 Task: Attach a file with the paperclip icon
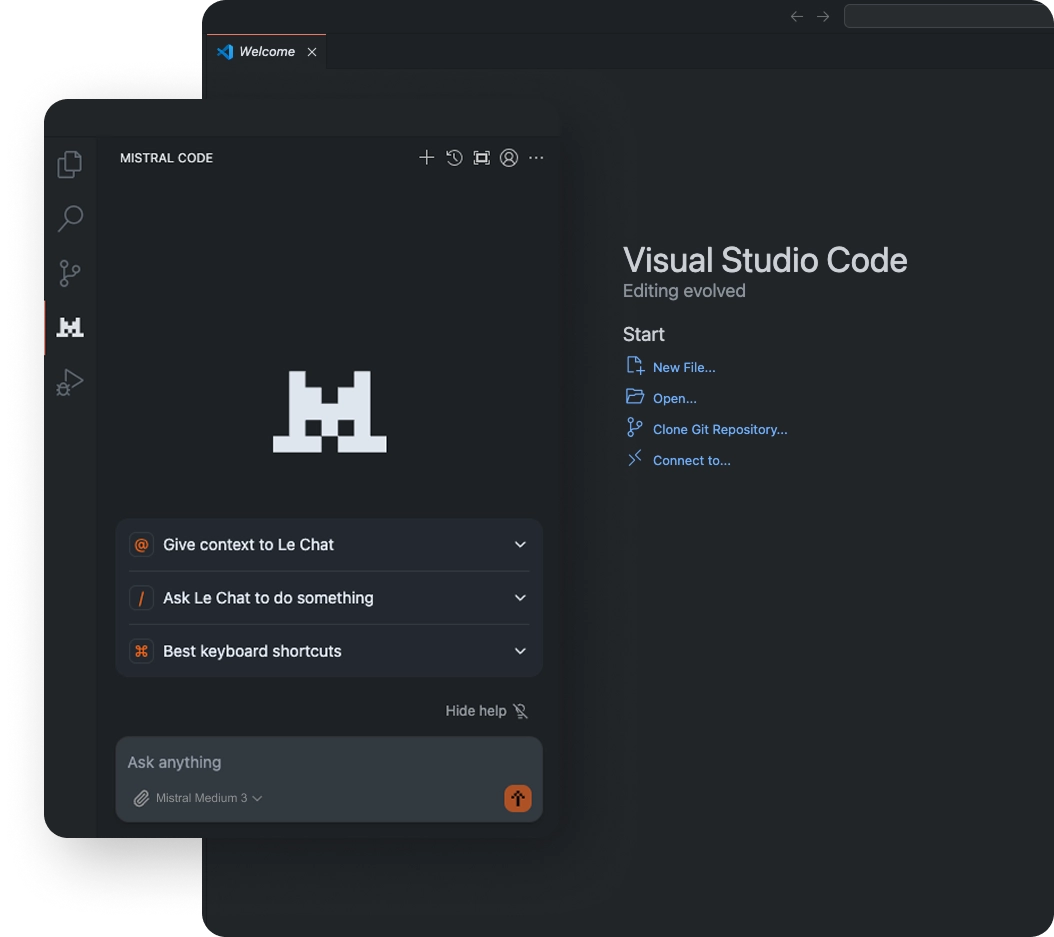140,798
